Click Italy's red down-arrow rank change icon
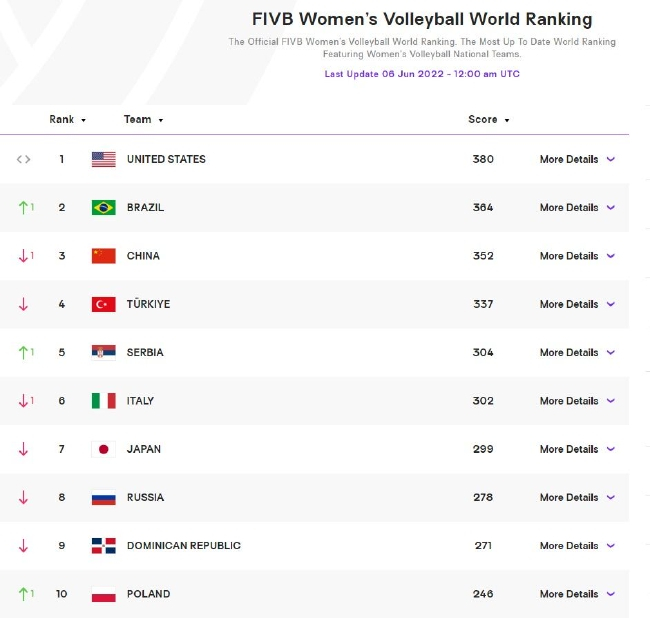 pos(23,401)
